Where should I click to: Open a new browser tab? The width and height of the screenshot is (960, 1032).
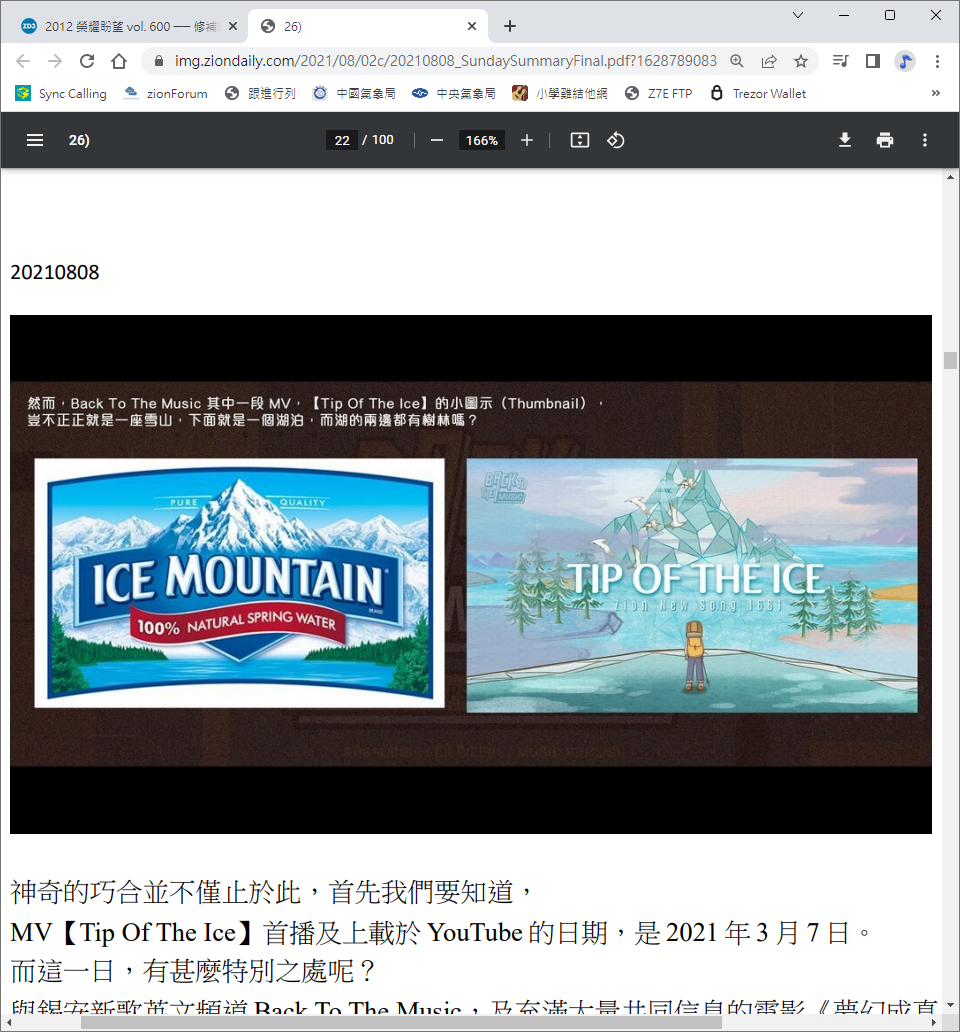[510, 26]
